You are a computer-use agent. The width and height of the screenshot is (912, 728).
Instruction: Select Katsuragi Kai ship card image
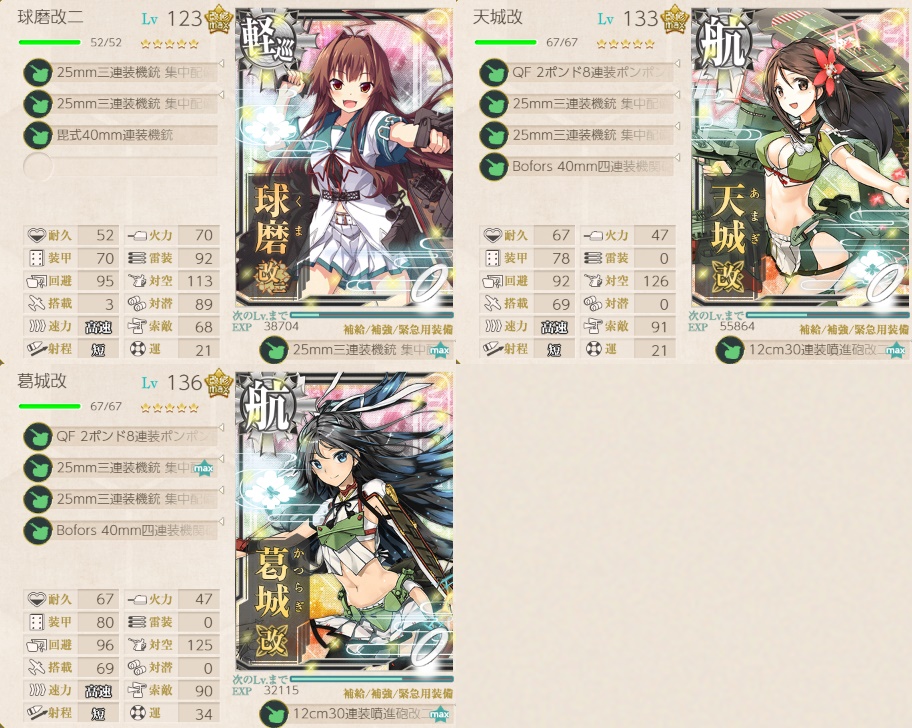344,522
